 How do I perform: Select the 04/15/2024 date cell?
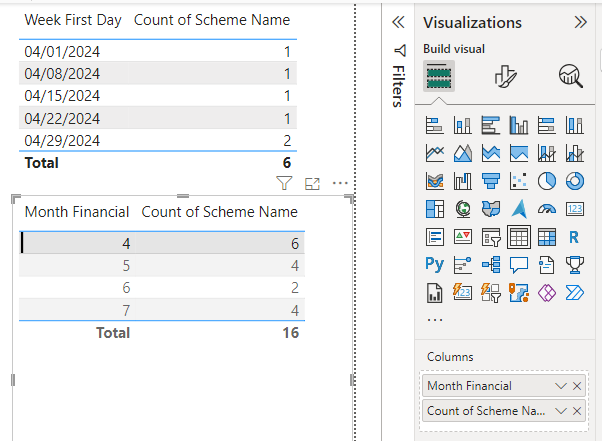[62, 96]
